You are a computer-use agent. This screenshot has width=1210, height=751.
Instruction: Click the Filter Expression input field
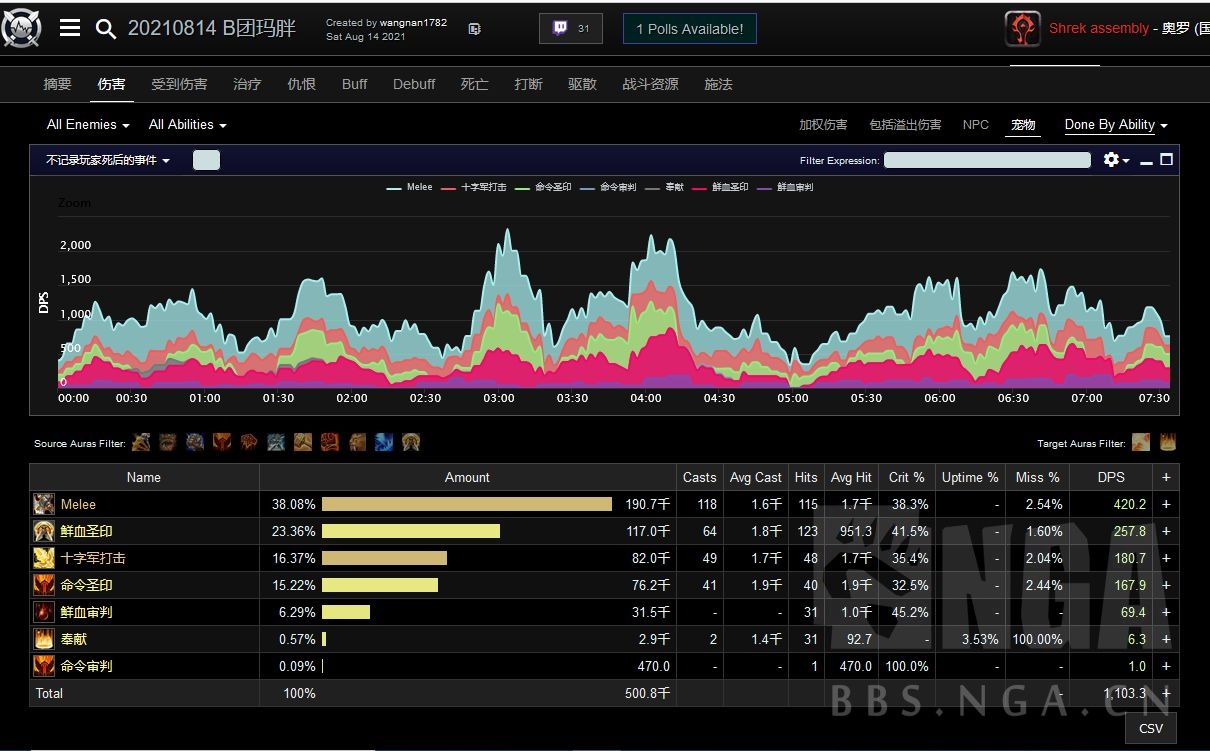tap(987, 160)
